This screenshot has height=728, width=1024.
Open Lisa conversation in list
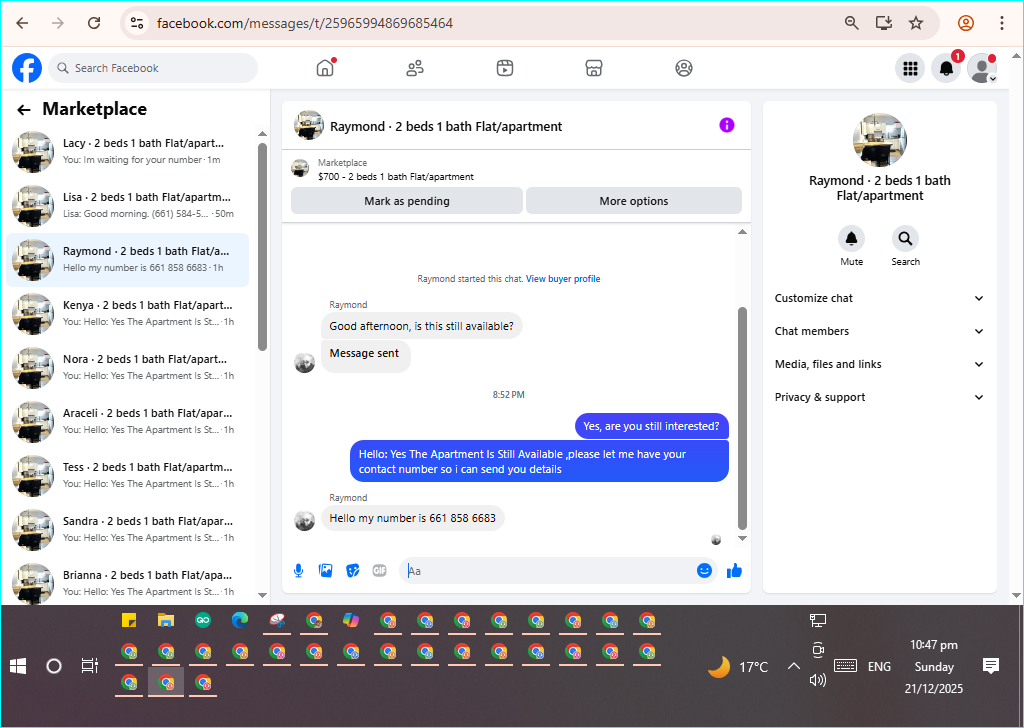(128, 206)
